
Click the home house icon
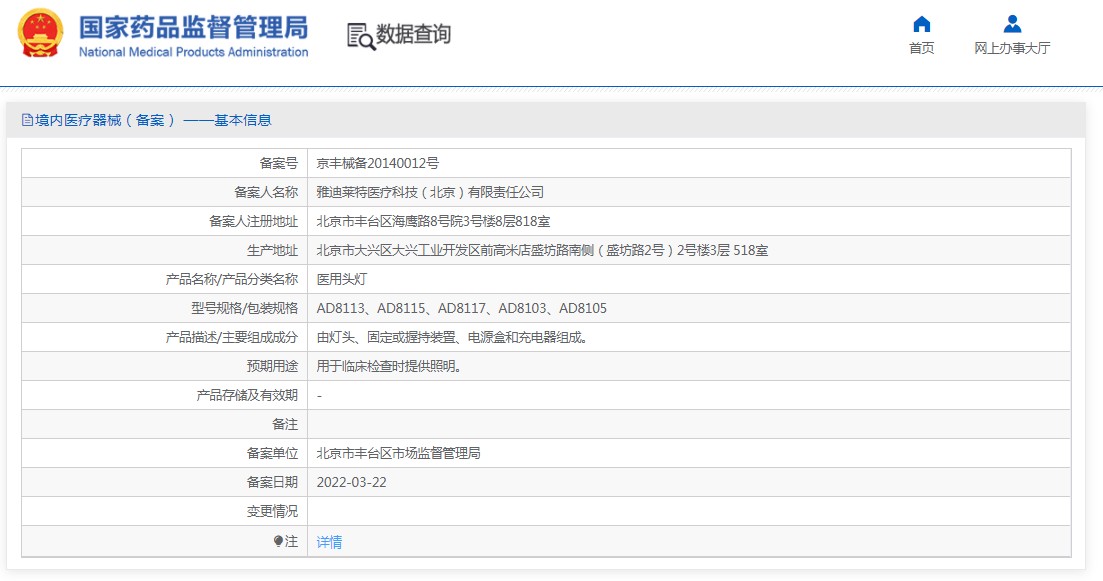922,25
